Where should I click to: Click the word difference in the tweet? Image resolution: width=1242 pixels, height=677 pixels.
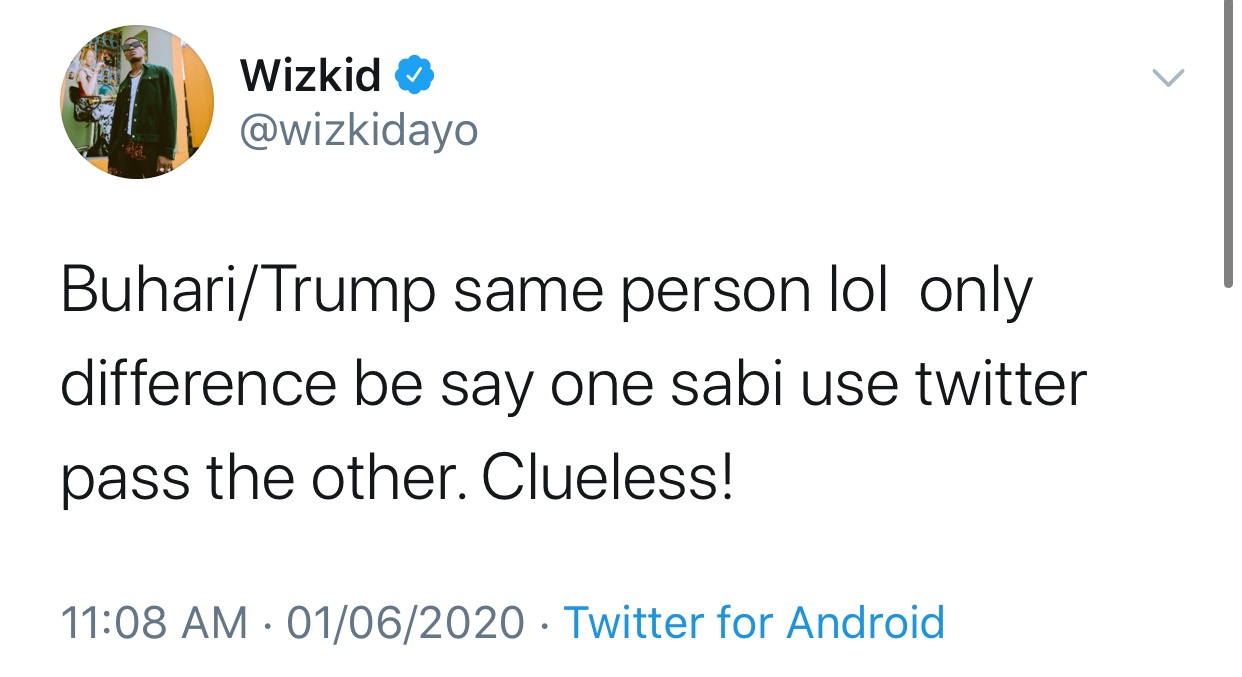(x=198, y=384)
